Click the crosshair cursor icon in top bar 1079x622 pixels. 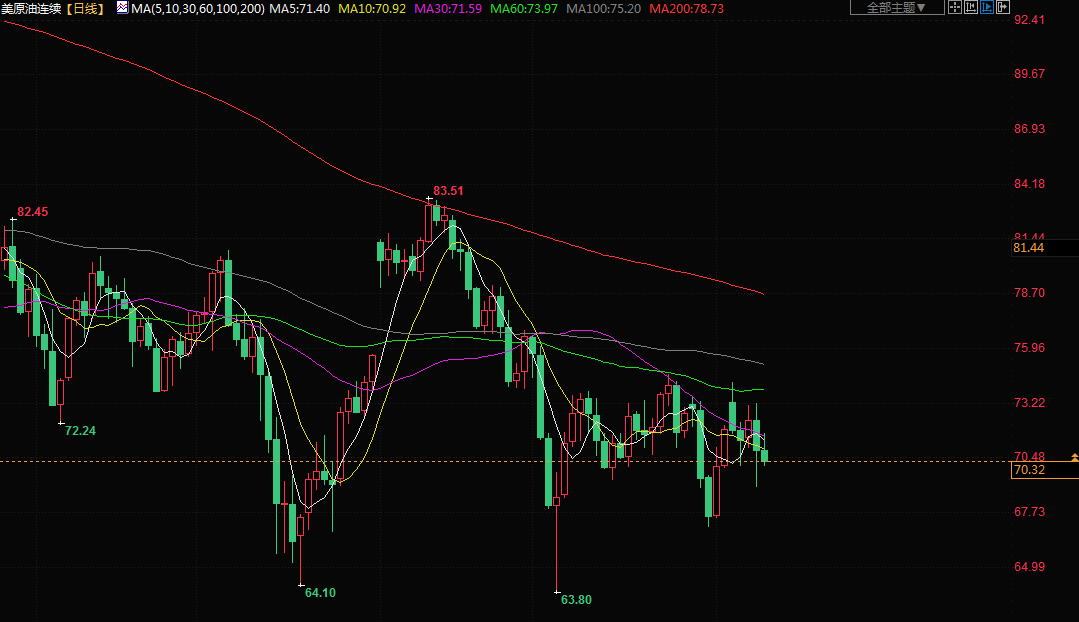(954, 7)
